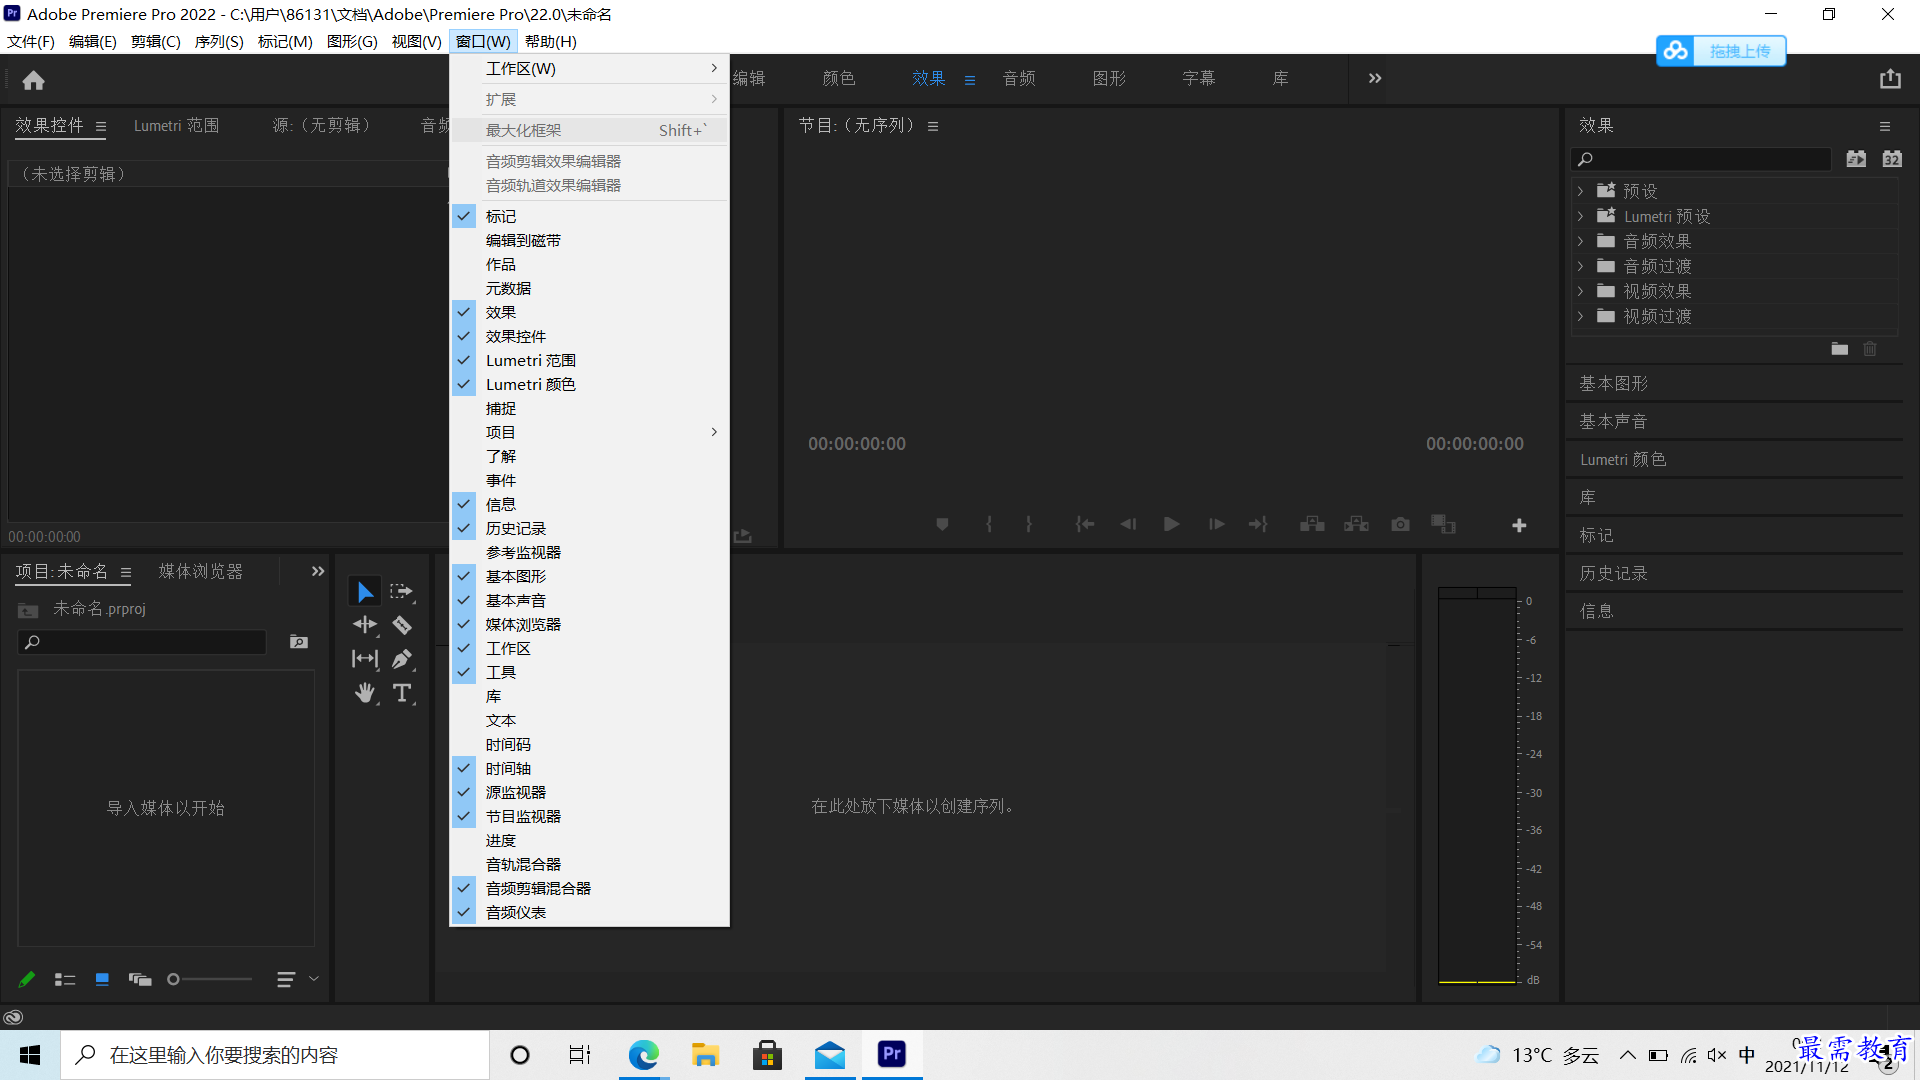Click Go to Out point button
Screen dimensions: 1920x1080
pyautogui.click(x=1258, y=524)
